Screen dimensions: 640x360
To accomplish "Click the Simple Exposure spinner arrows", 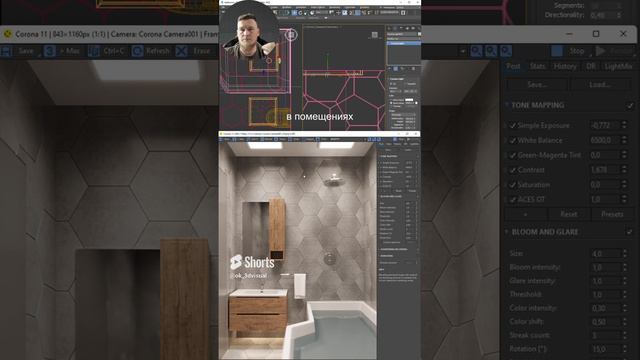I will (x=624, y=126).
